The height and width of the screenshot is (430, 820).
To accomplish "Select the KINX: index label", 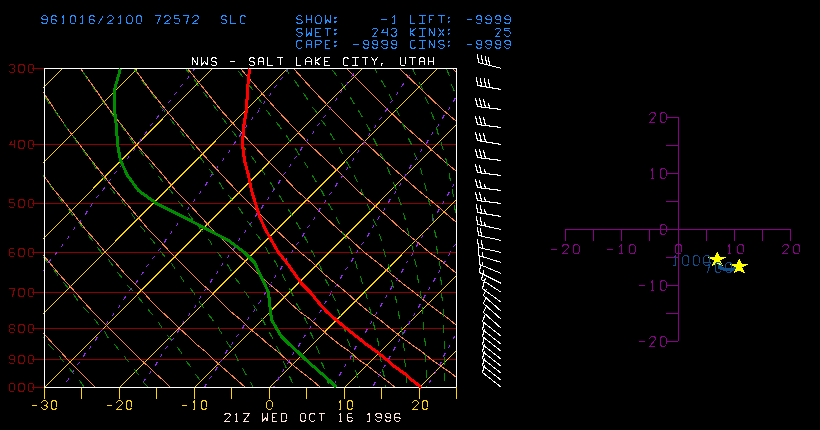I will 430,32.
